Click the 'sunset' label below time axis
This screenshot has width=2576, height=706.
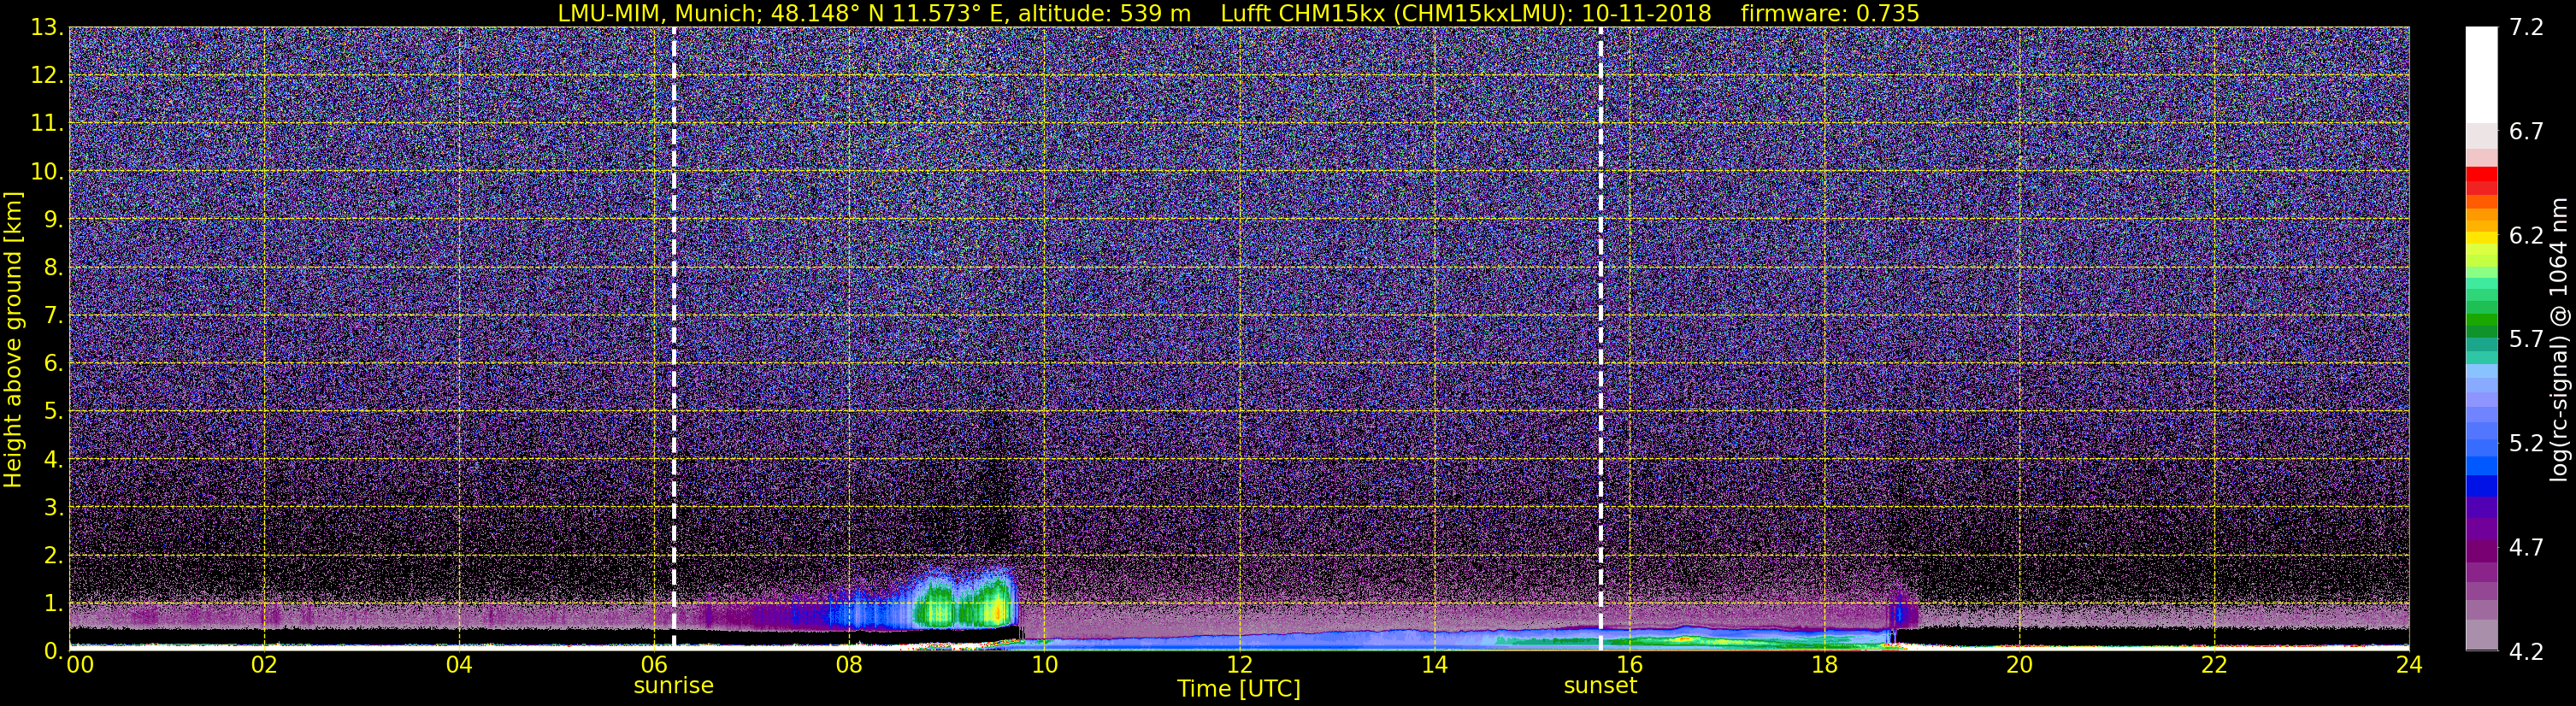(1600, 686)
